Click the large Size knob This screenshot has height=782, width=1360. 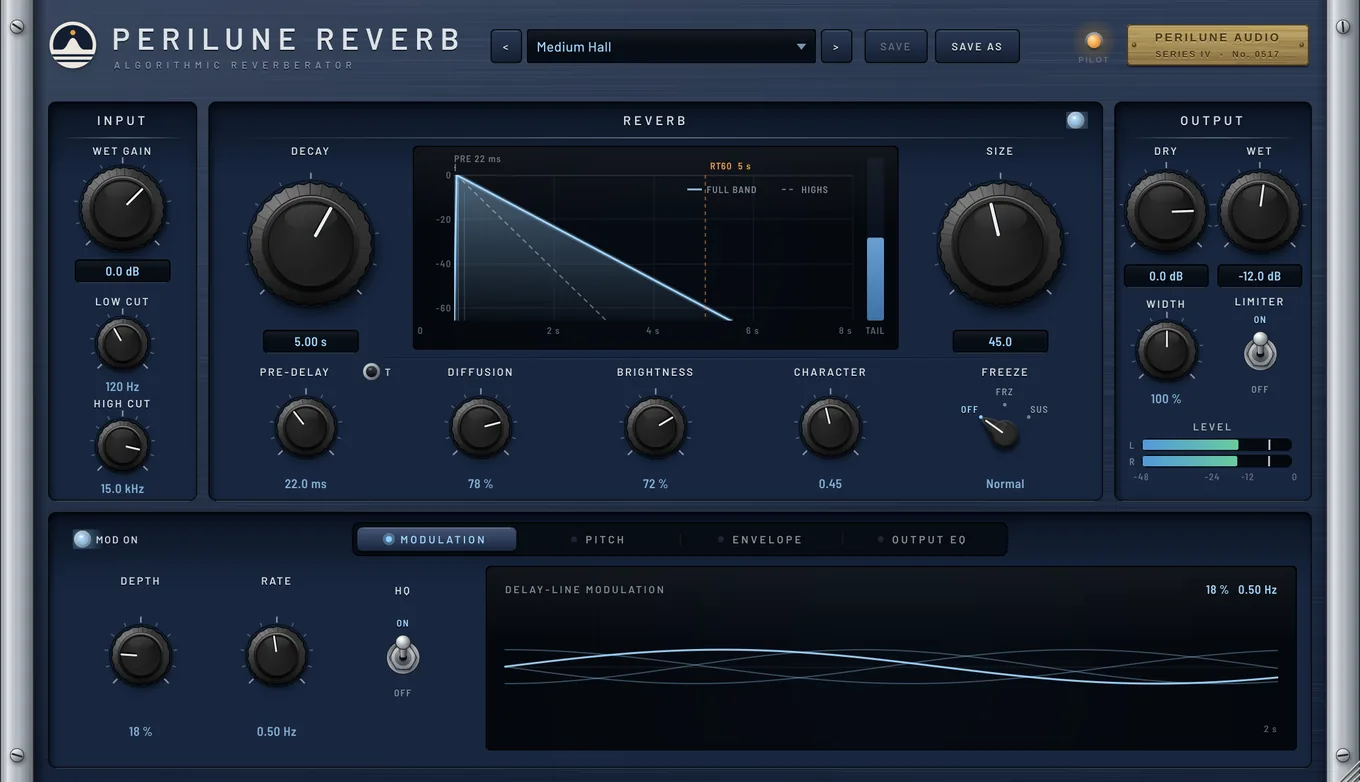(x=1000, y=242)
